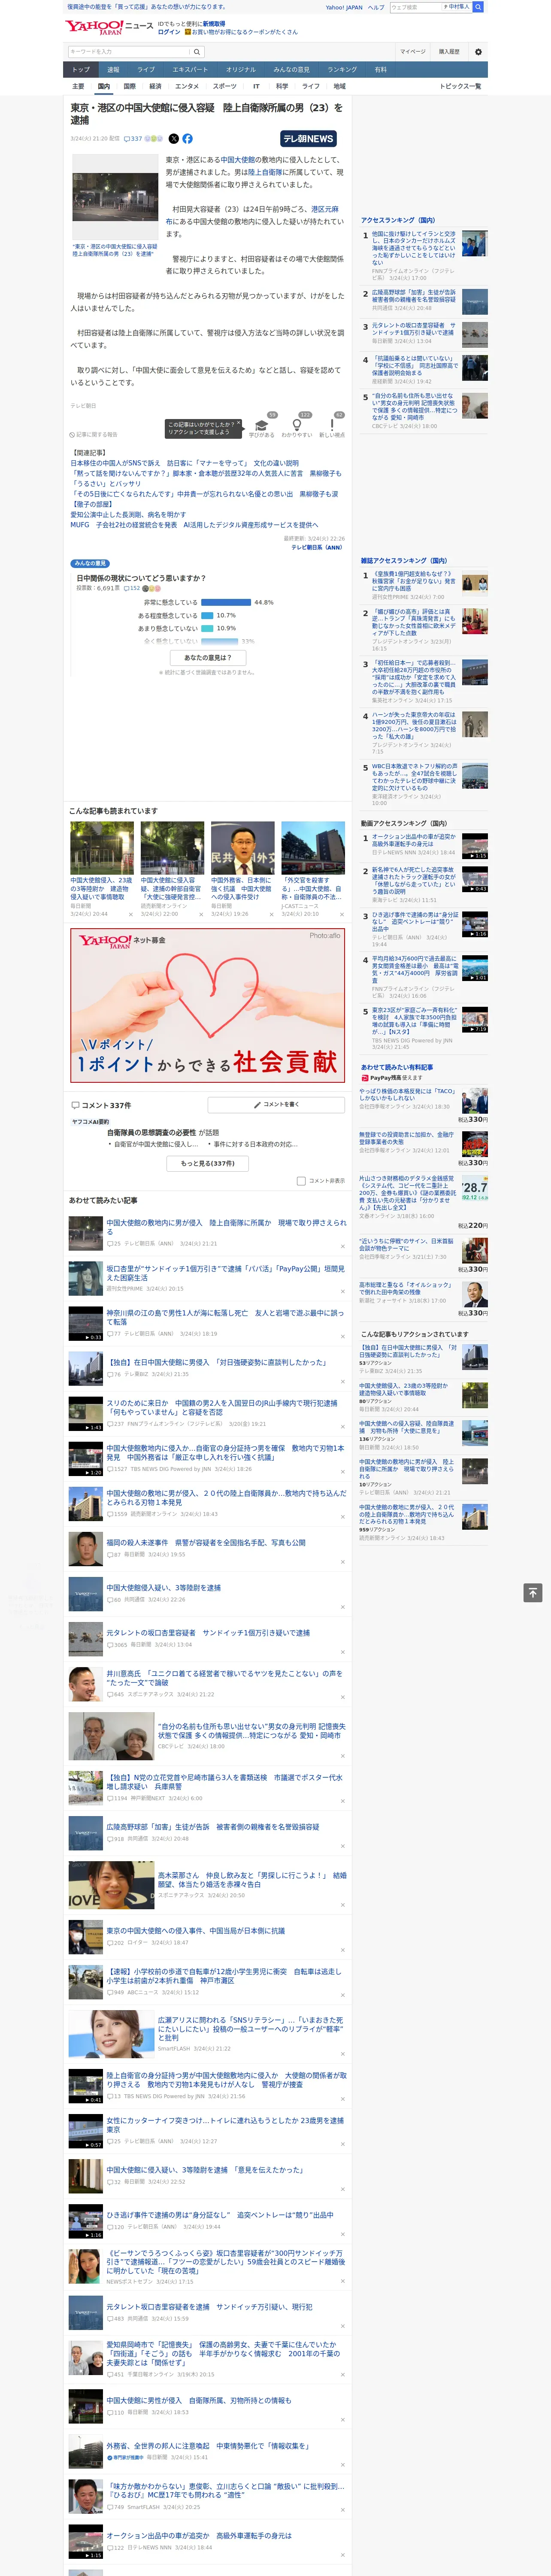
Task: Click the ヘルプ link in the header
Action: click(376, 7)
